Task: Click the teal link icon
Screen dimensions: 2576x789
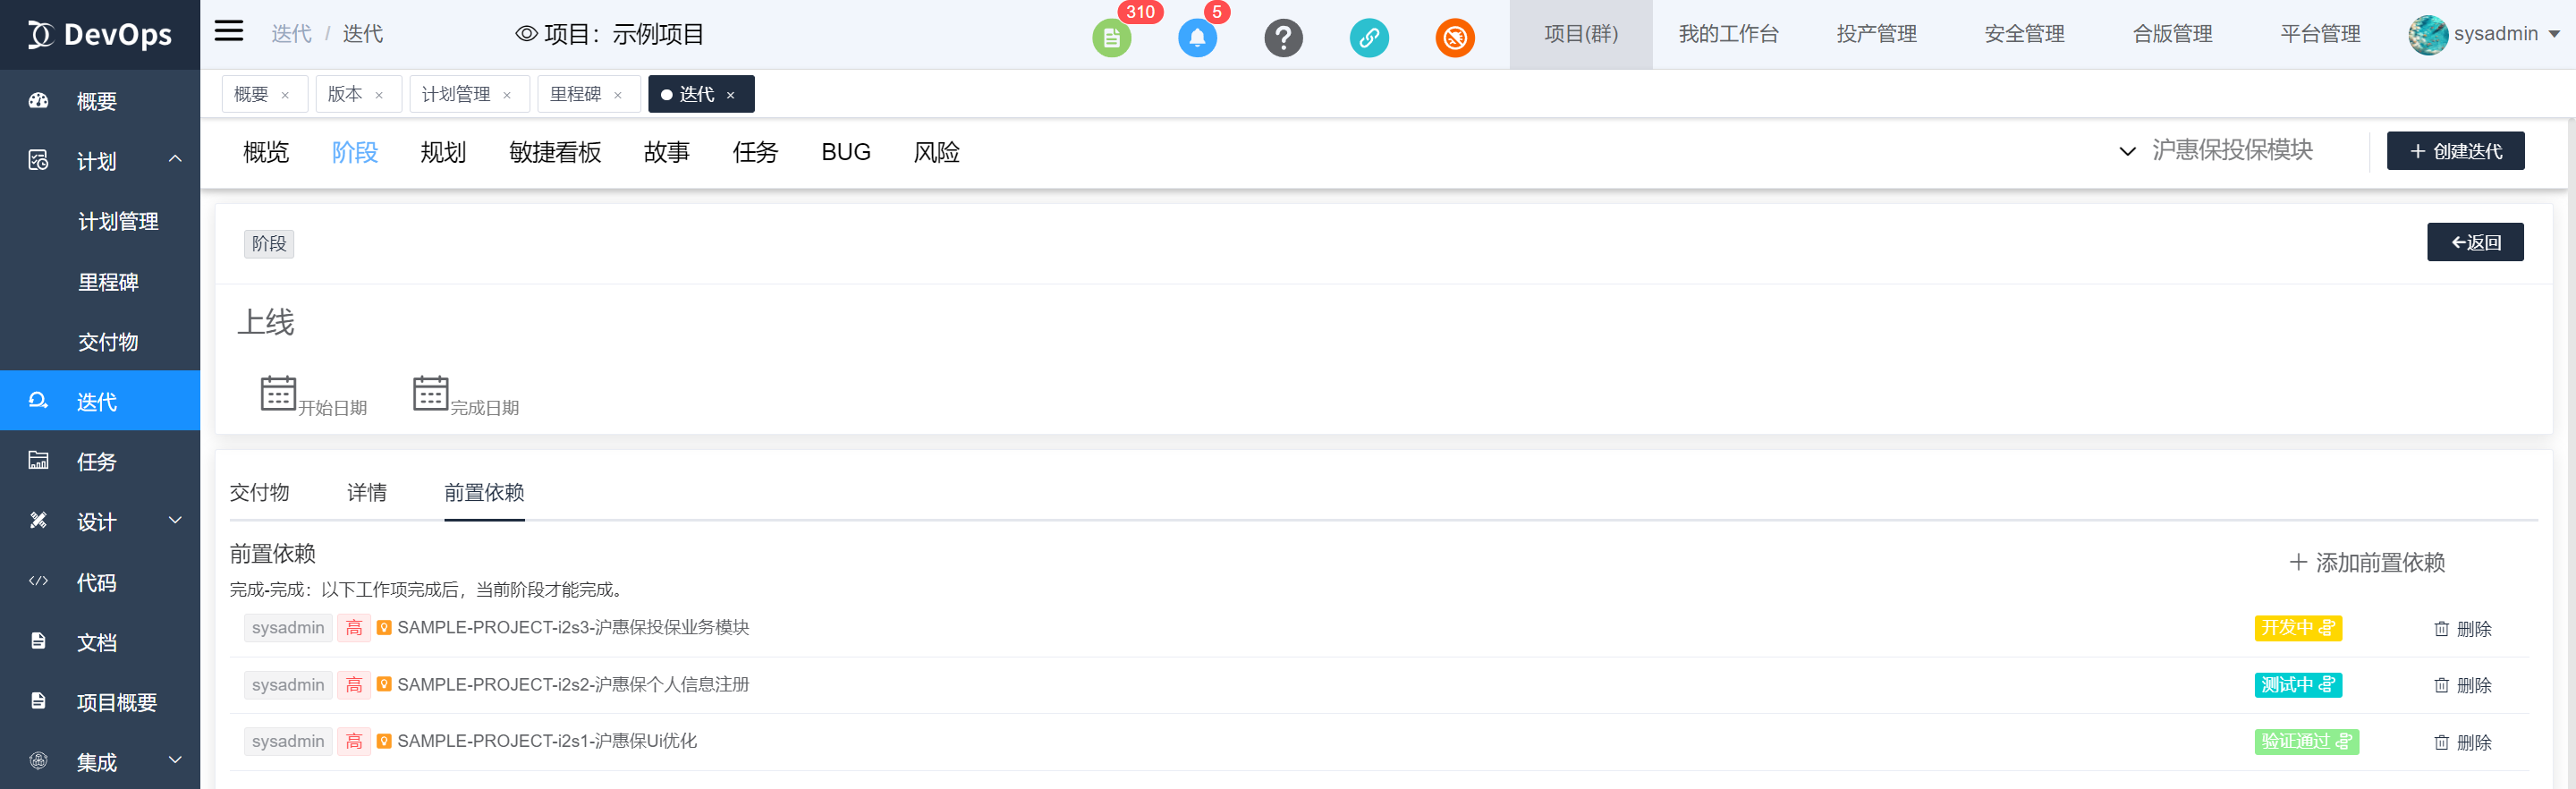Action: pyautogui.click(x=1369, y=38)
